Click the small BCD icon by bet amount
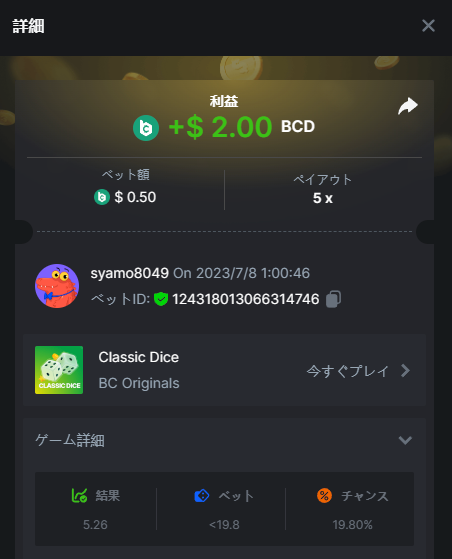Viewport: 452px width, 559px height. (102, 197)
